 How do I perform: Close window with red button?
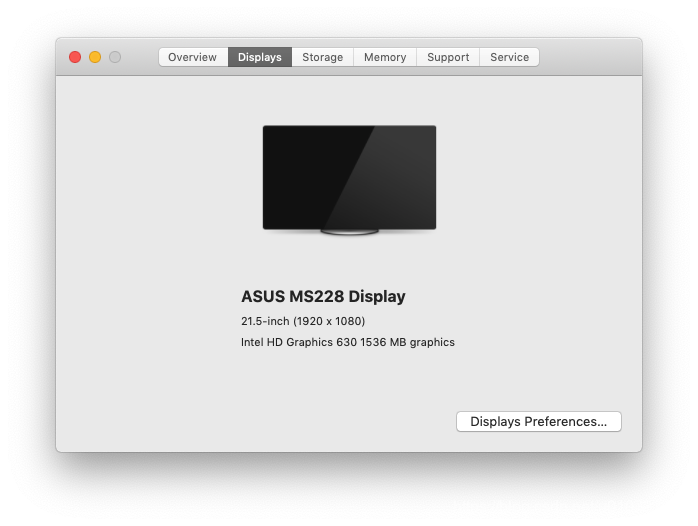75,57
